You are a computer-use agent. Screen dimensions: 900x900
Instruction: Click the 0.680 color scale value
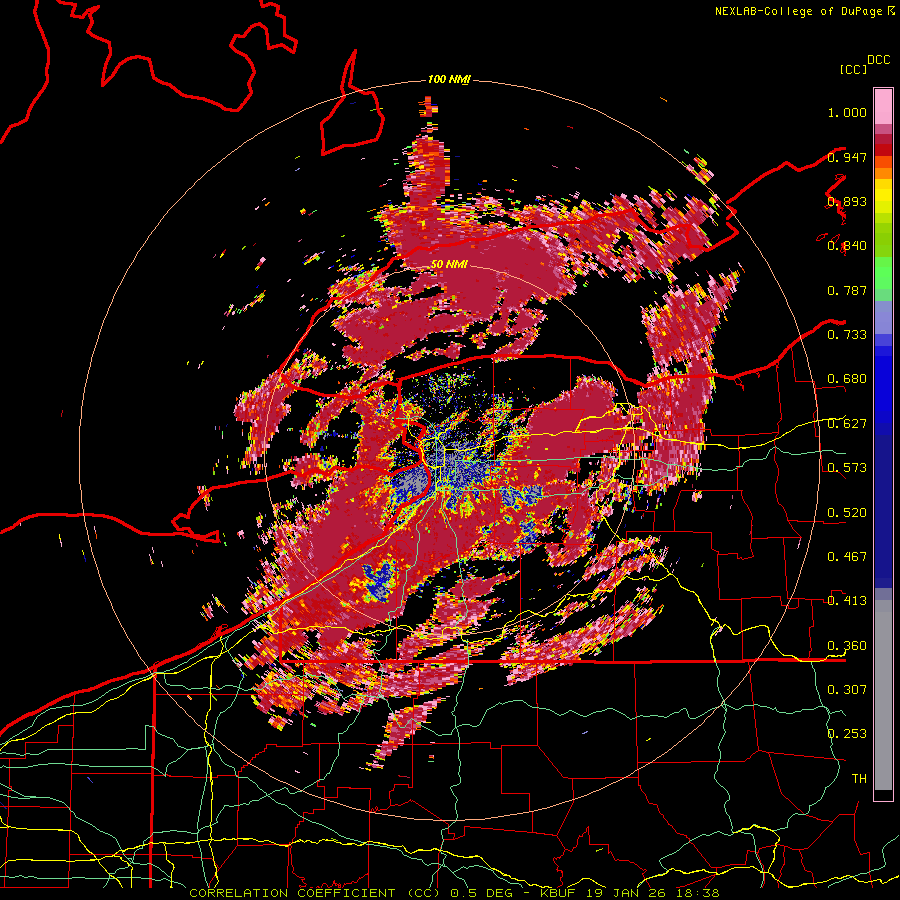coord(847,379)
